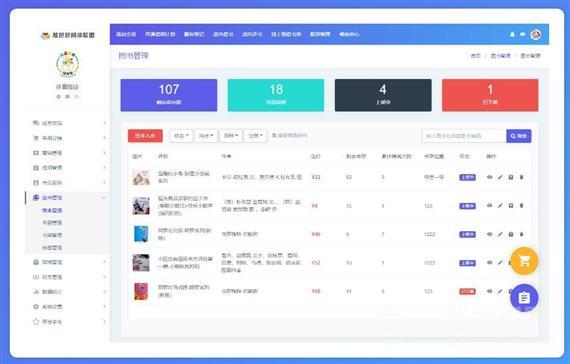Image resolution: width=570 pixels, height=364 pixels.
Task: Open the first item in the blue top navigation
Action: click(x=126, y=34)
